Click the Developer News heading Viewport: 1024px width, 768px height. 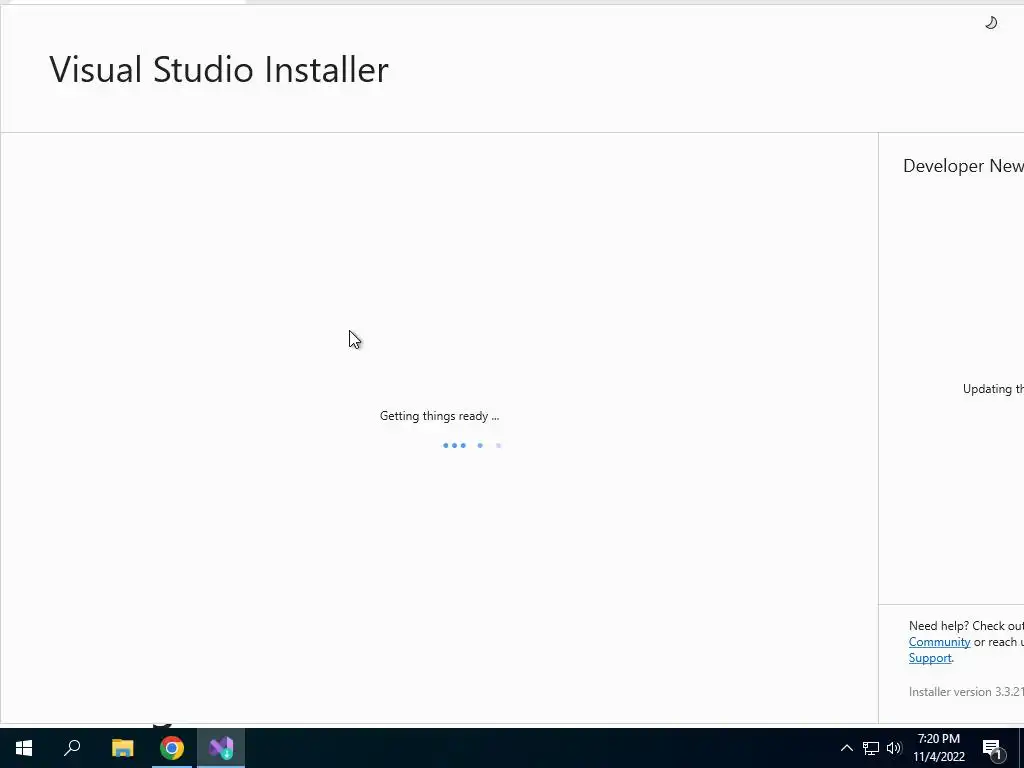pos(963,166)
